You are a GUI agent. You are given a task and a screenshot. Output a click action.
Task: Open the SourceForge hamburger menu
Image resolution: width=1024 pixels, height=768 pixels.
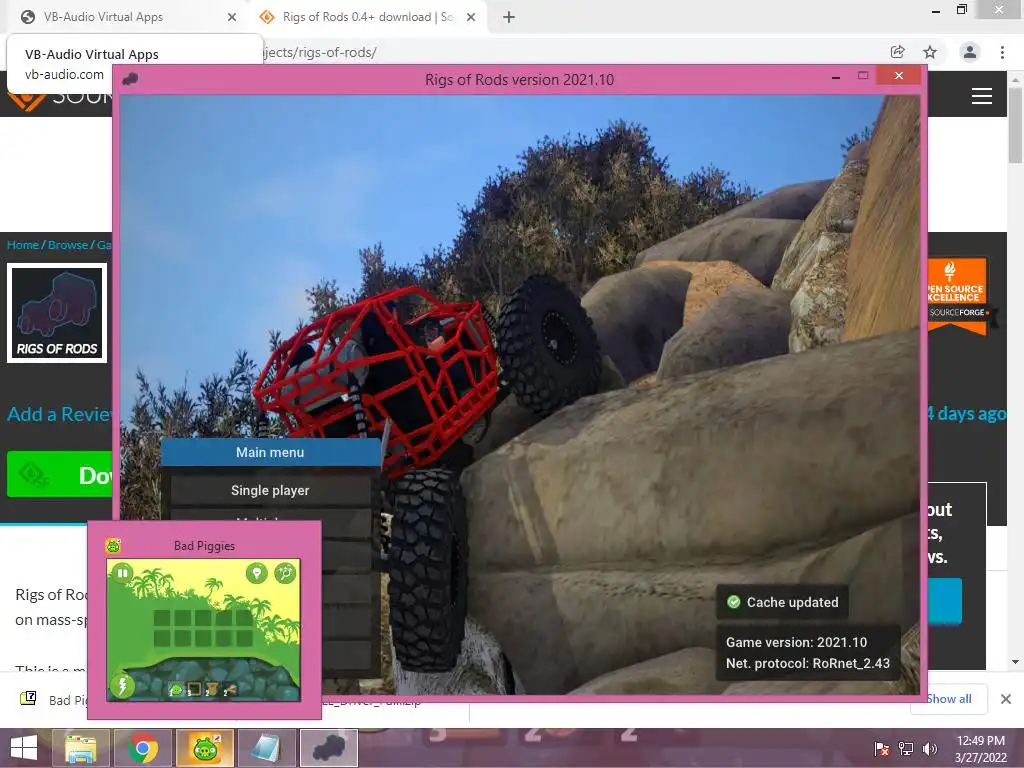[x=982, y=96]
